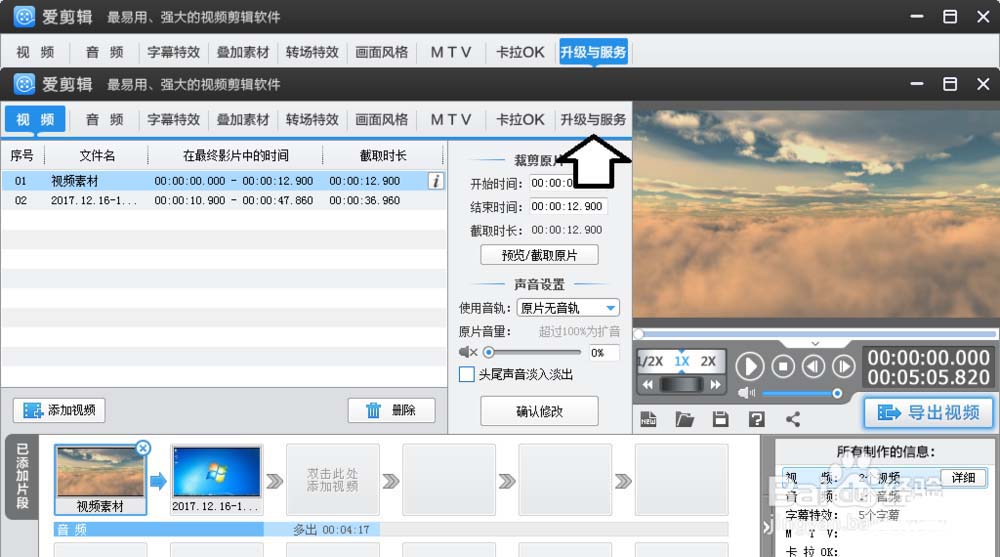Open 卡拉OK tab in front window
Viewport: 1000px width, 557px height.
[x=520, y=119]
